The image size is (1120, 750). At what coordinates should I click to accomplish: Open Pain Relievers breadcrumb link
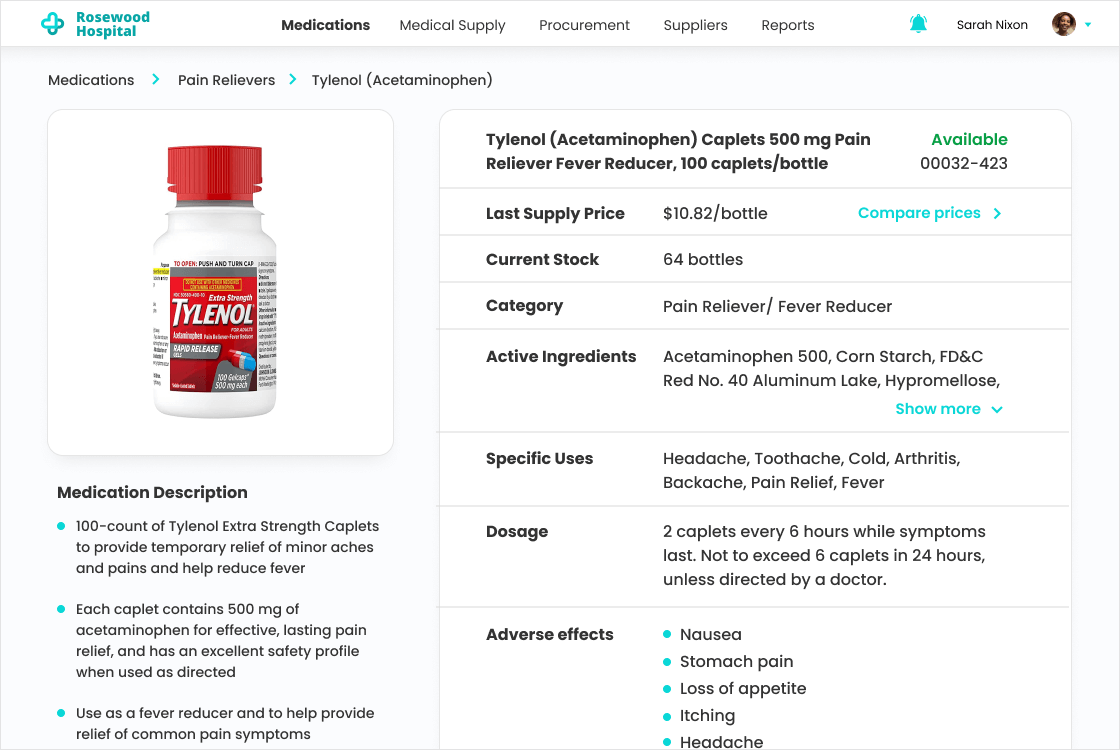click(226, 80)
